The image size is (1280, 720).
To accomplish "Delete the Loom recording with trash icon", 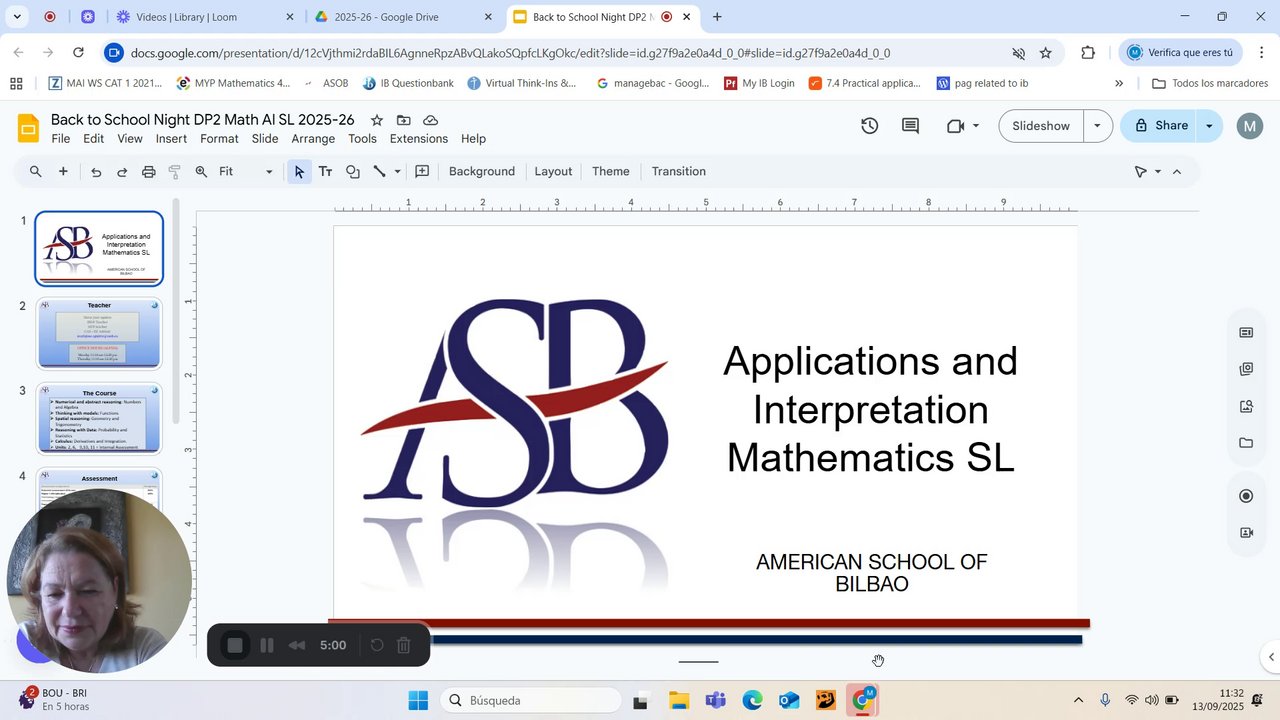I will click(404, 645).
